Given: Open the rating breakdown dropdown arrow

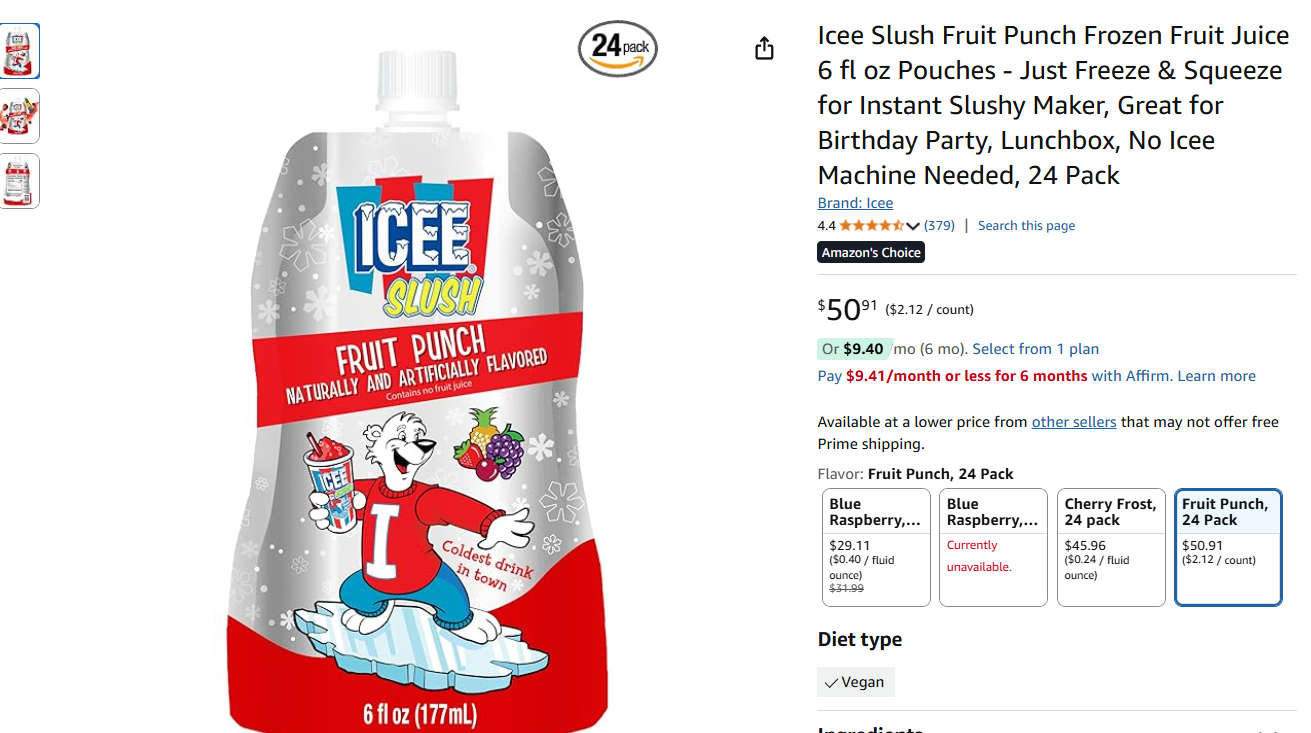Looking at the screenshot, I should point(913,226).
